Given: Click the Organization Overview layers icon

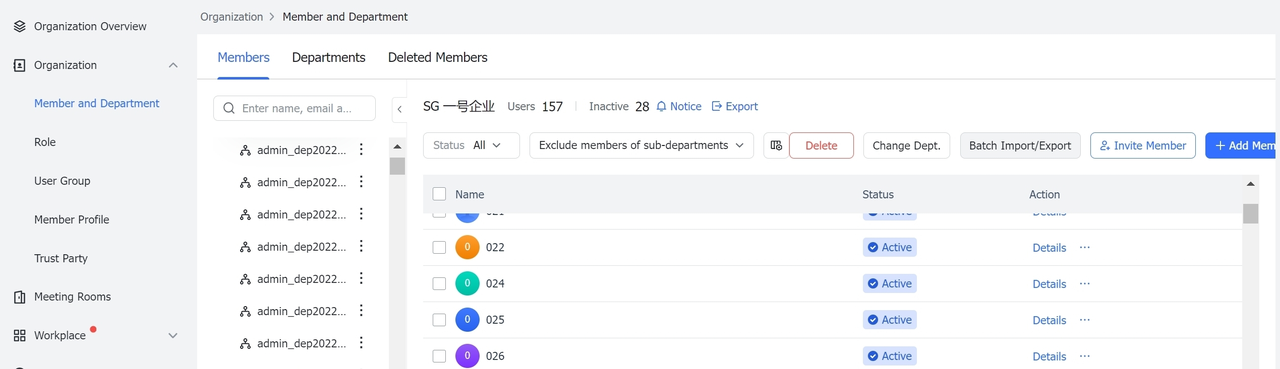Looking at the screenshot, I should coord(19,26).
